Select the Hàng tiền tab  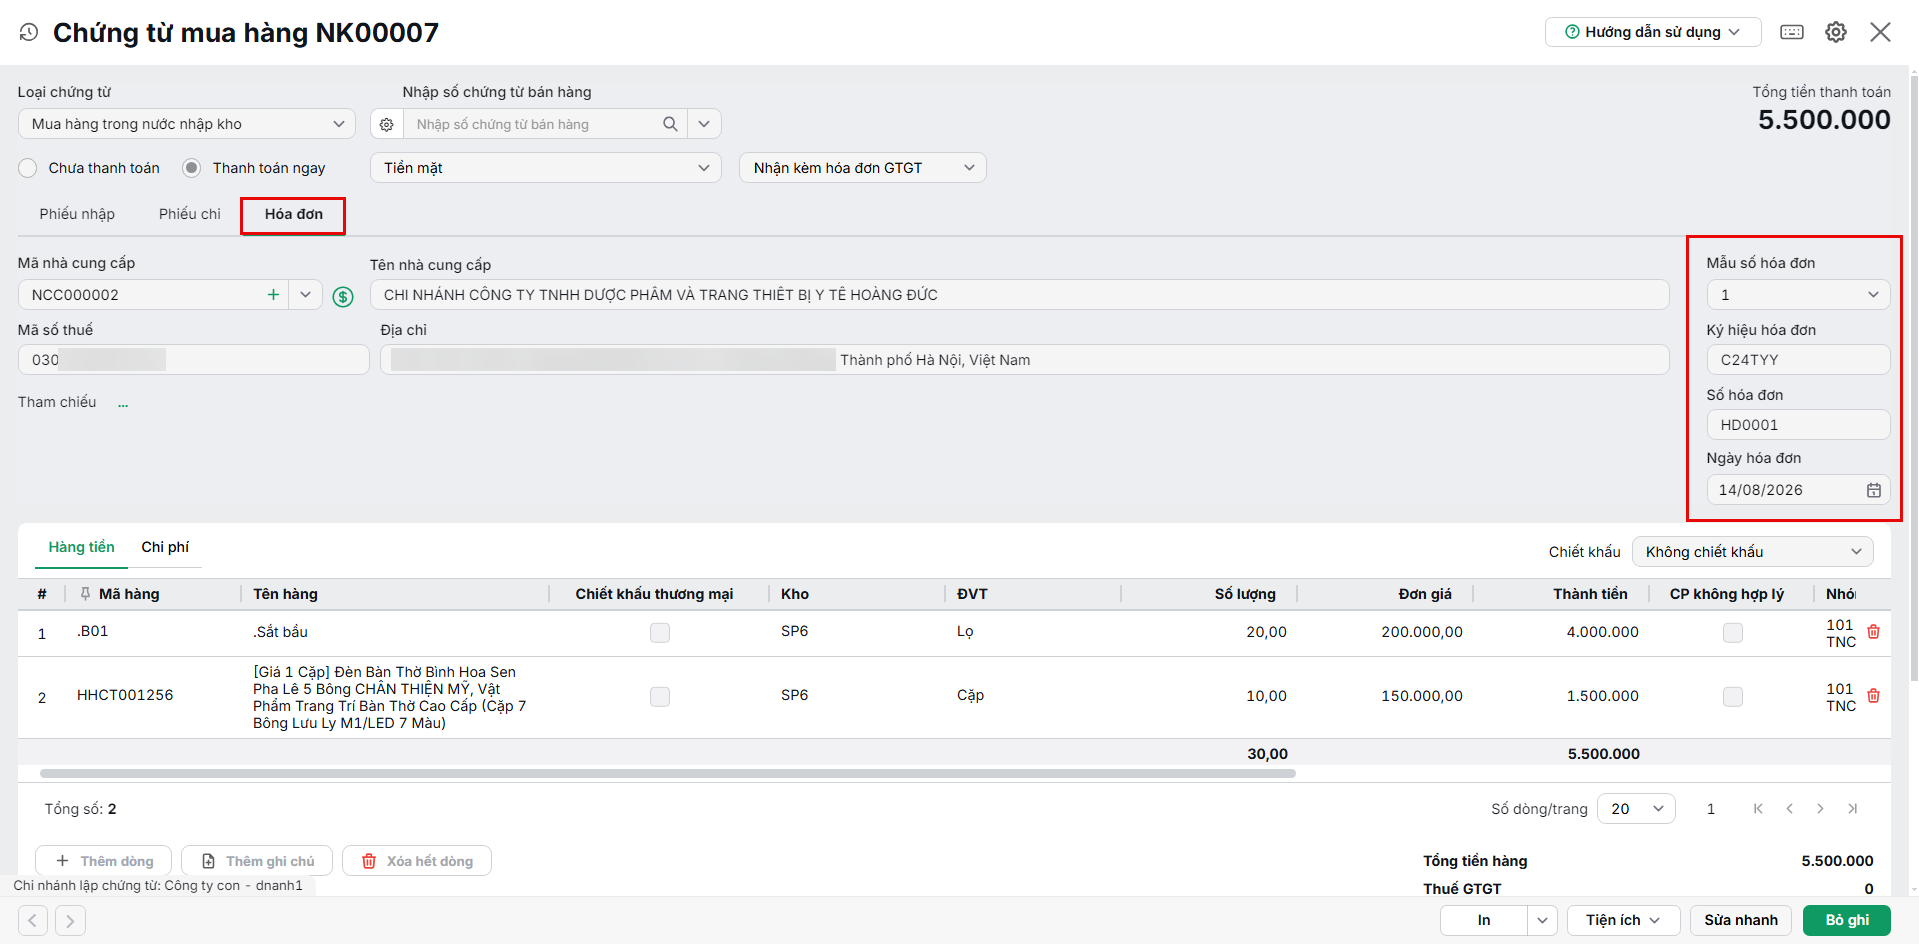click(x=82, y=547)
